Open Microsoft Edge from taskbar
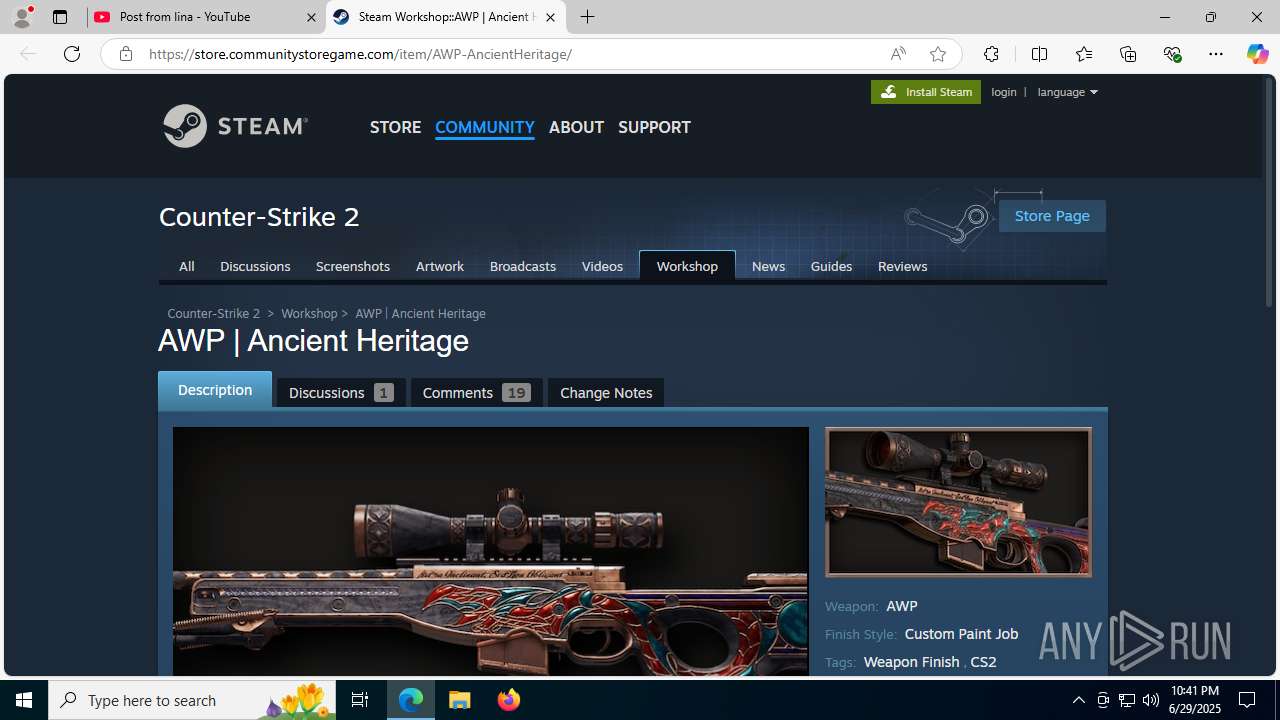The image size is (1280, 720). point(411,700)
